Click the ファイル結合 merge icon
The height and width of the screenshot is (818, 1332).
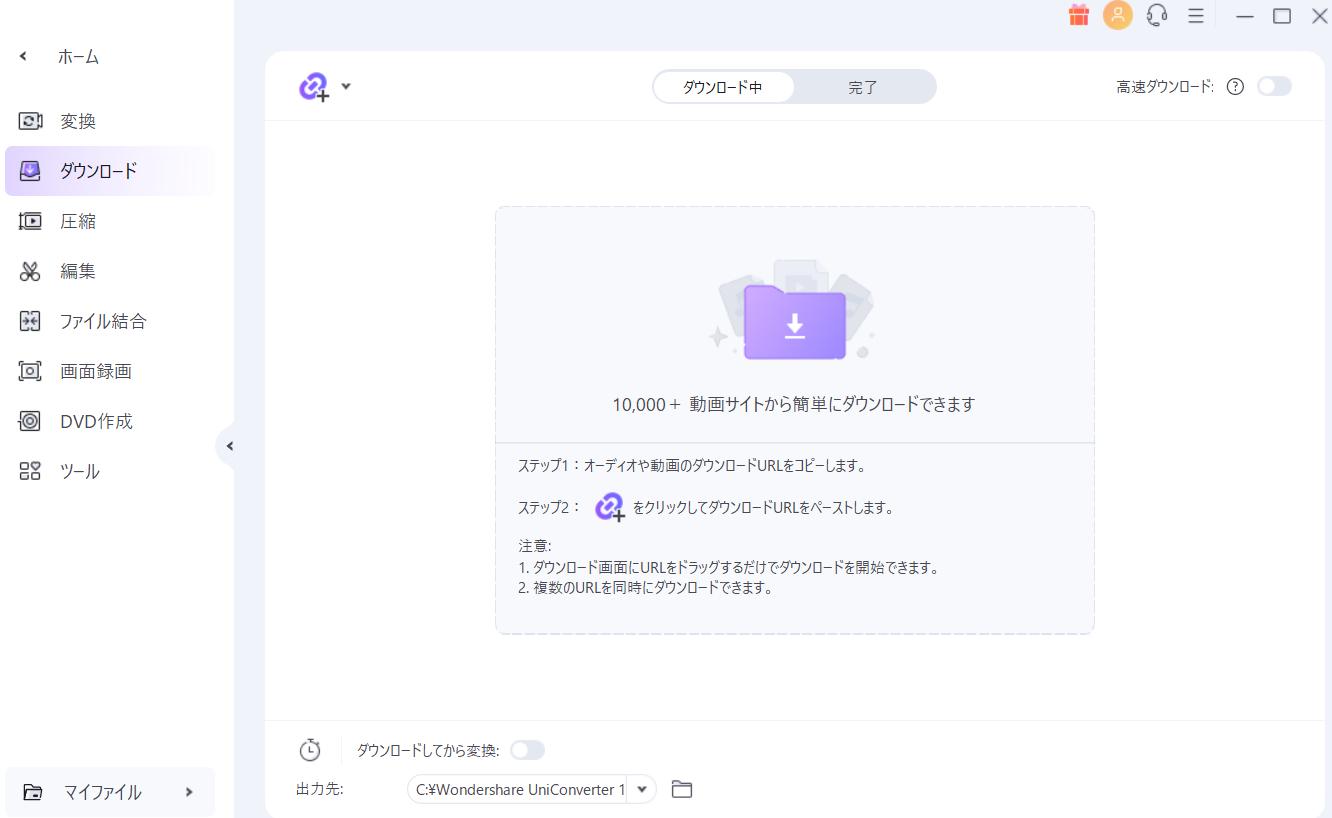pyautogui.click(x=30, y=321)
